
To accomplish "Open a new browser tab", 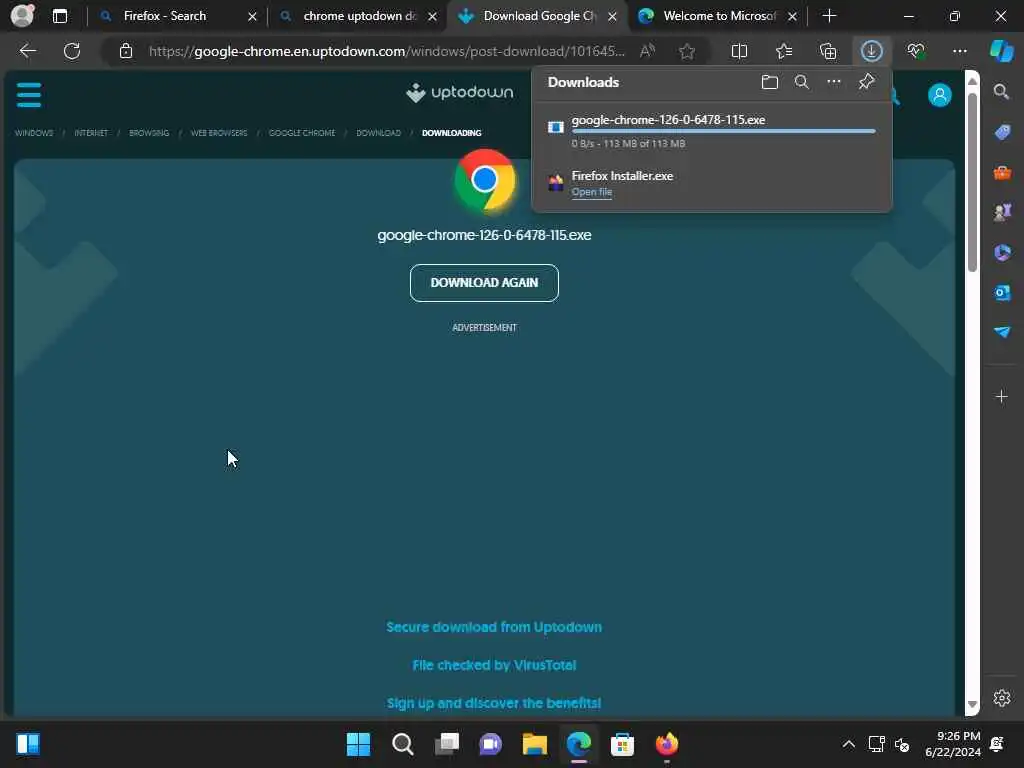I will pyautogui.click(x=829, y=16).
